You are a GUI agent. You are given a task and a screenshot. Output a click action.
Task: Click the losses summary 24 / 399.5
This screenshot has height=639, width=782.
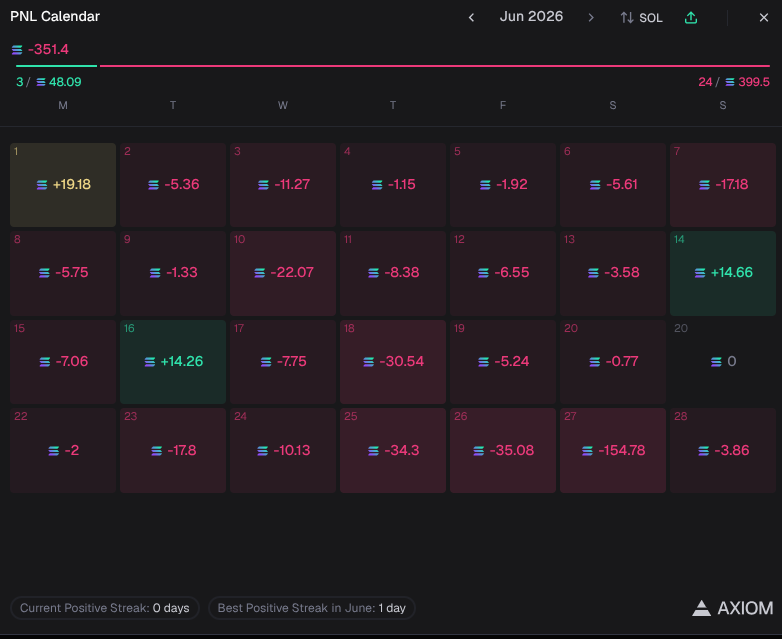[x=734, y=82]
